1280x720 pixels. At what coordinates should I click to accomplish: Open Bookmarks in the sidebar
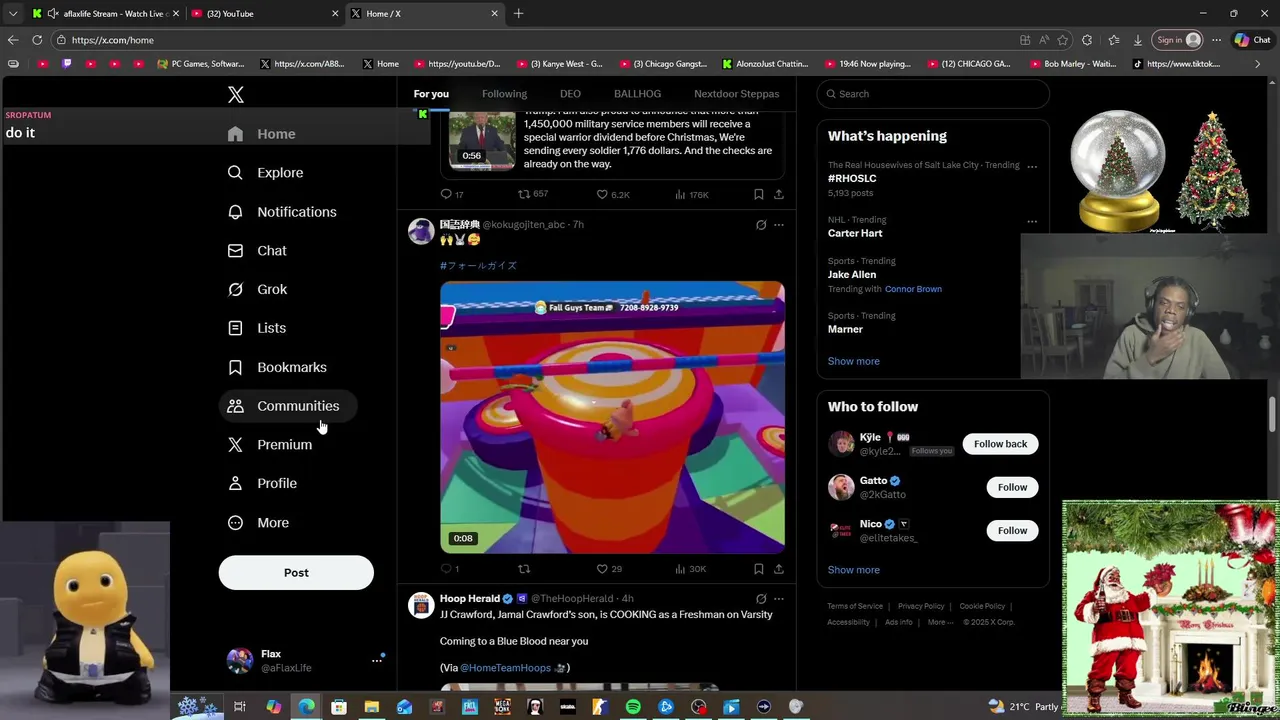(277, 367)
